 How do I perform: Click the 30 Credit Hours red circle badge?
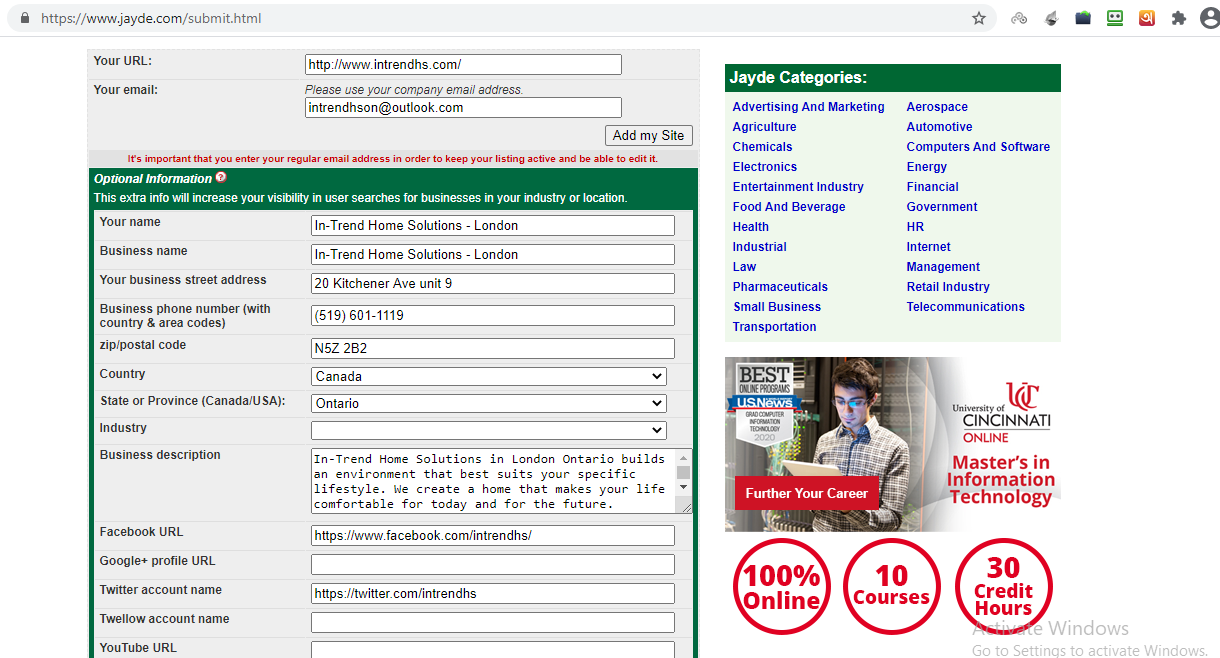point(1003,587)
